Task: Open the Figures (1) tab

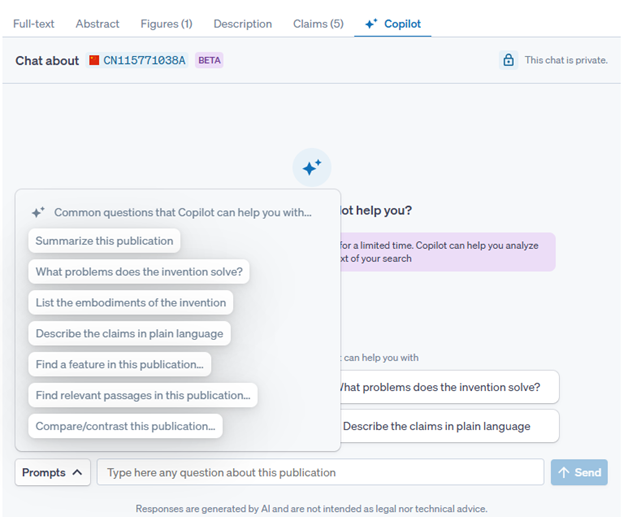Action: [166, 23]
